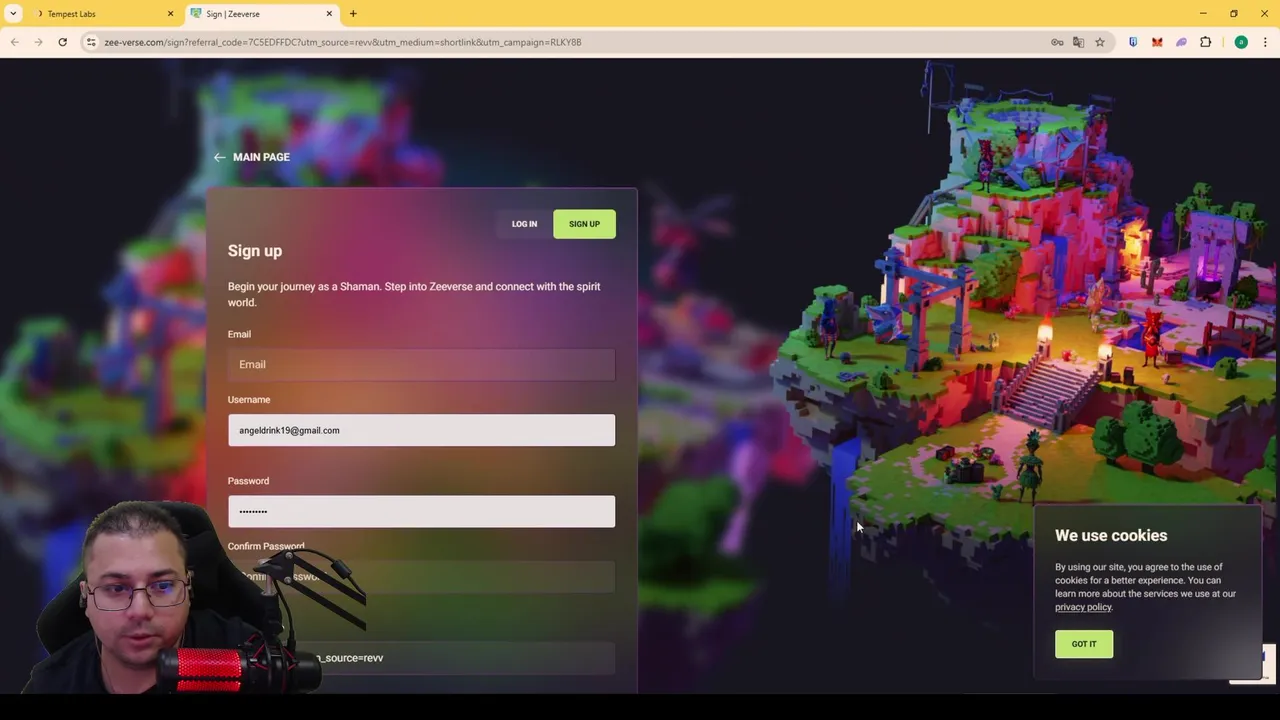This screenshot has width=1280, height=720.
Task: Click the zee-verse.com URL in address bar
Action: (x=342, y=42)
